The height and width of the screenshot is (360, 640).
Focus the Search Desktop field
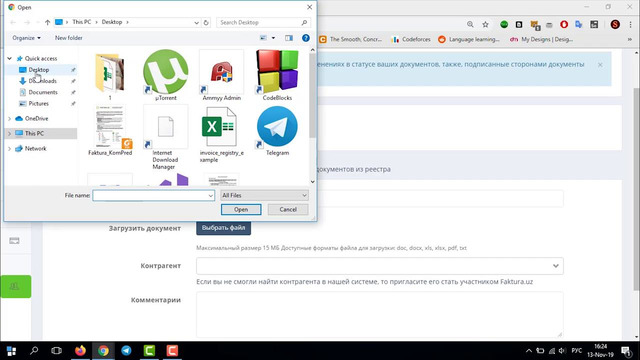(263, 22)
